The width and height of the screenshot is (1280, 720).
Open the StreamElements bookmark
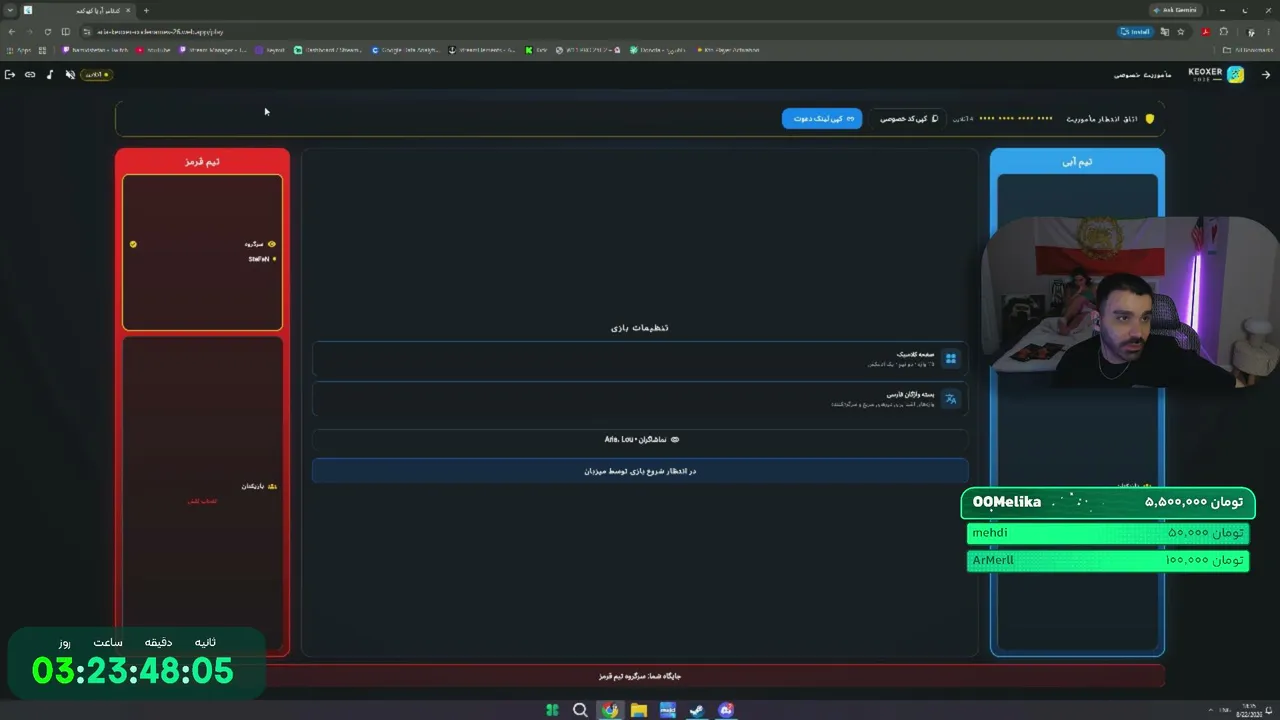click(x=483, y=50)
